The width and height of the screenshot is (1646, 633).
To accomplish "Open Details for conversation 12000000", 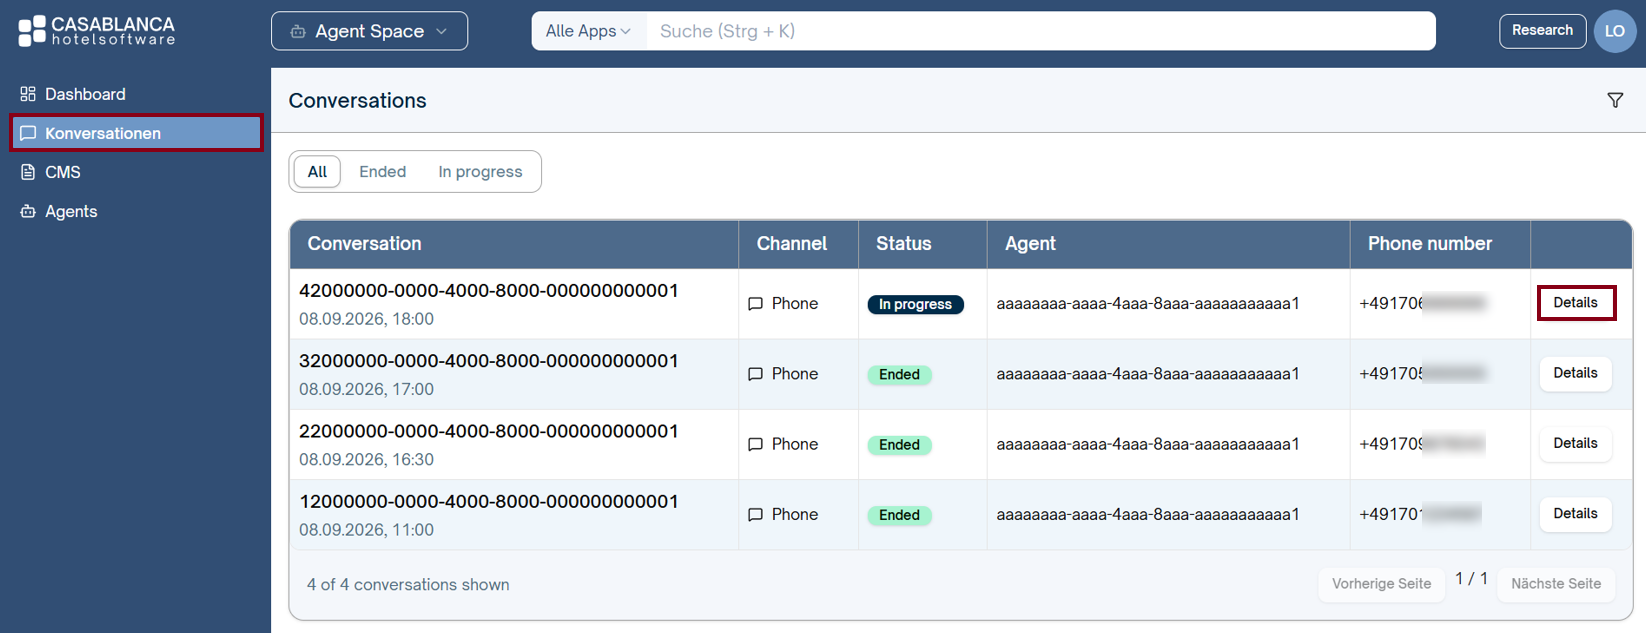I will (1575, 513).
